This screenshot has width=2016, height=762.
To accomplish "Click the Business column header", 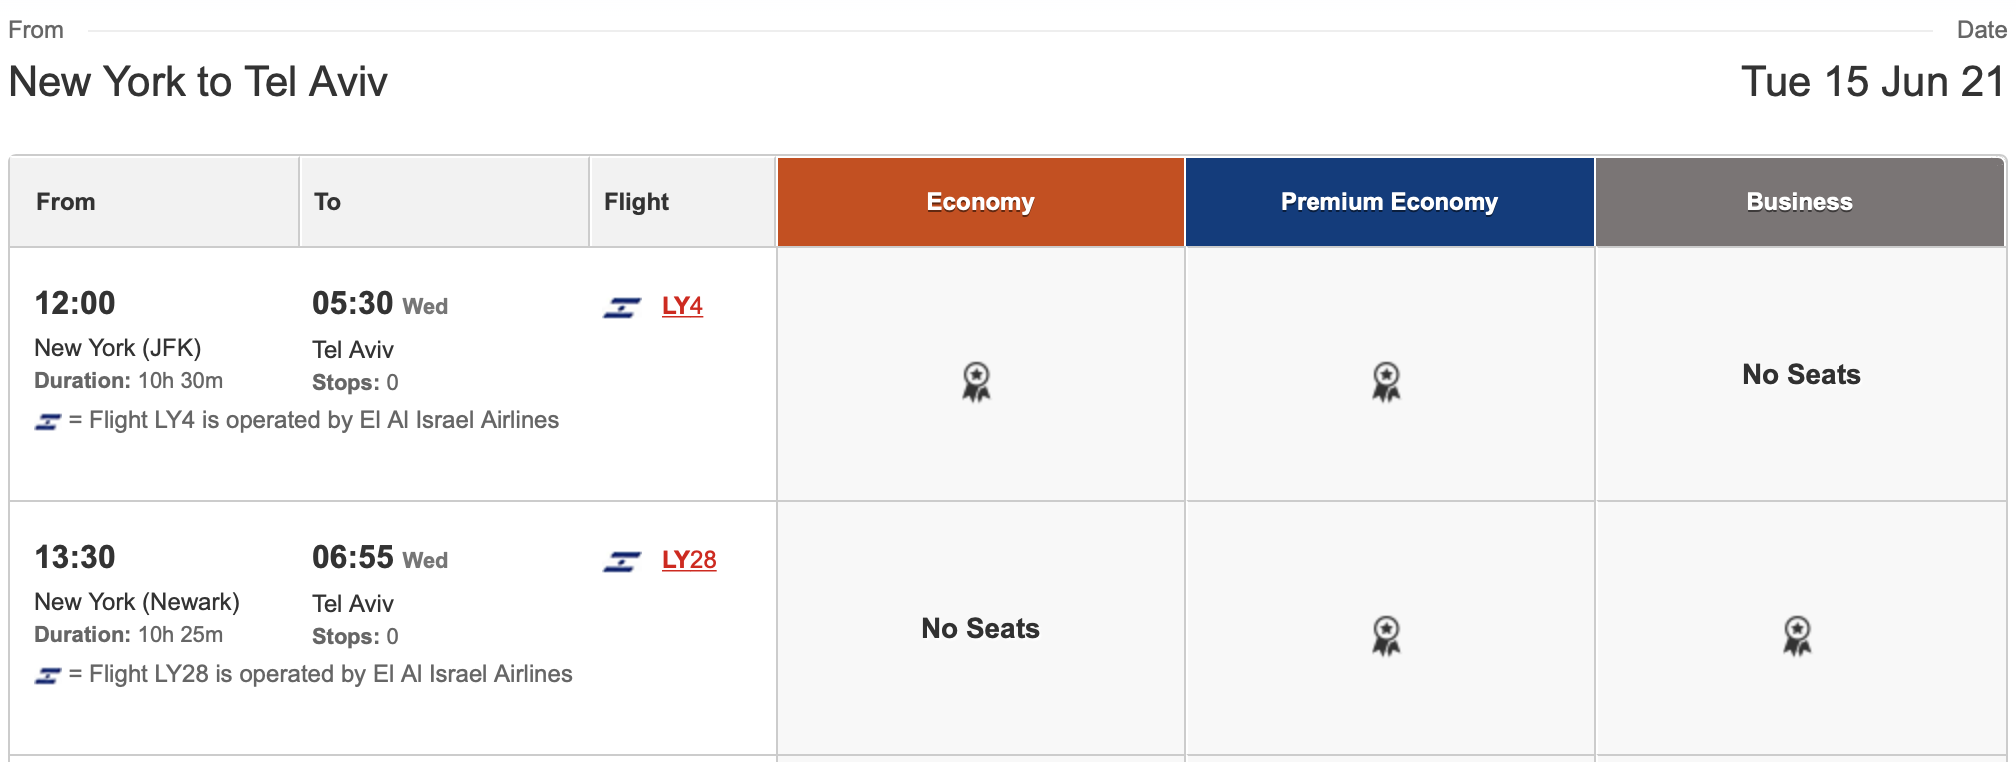I will tap(1800, 202).
